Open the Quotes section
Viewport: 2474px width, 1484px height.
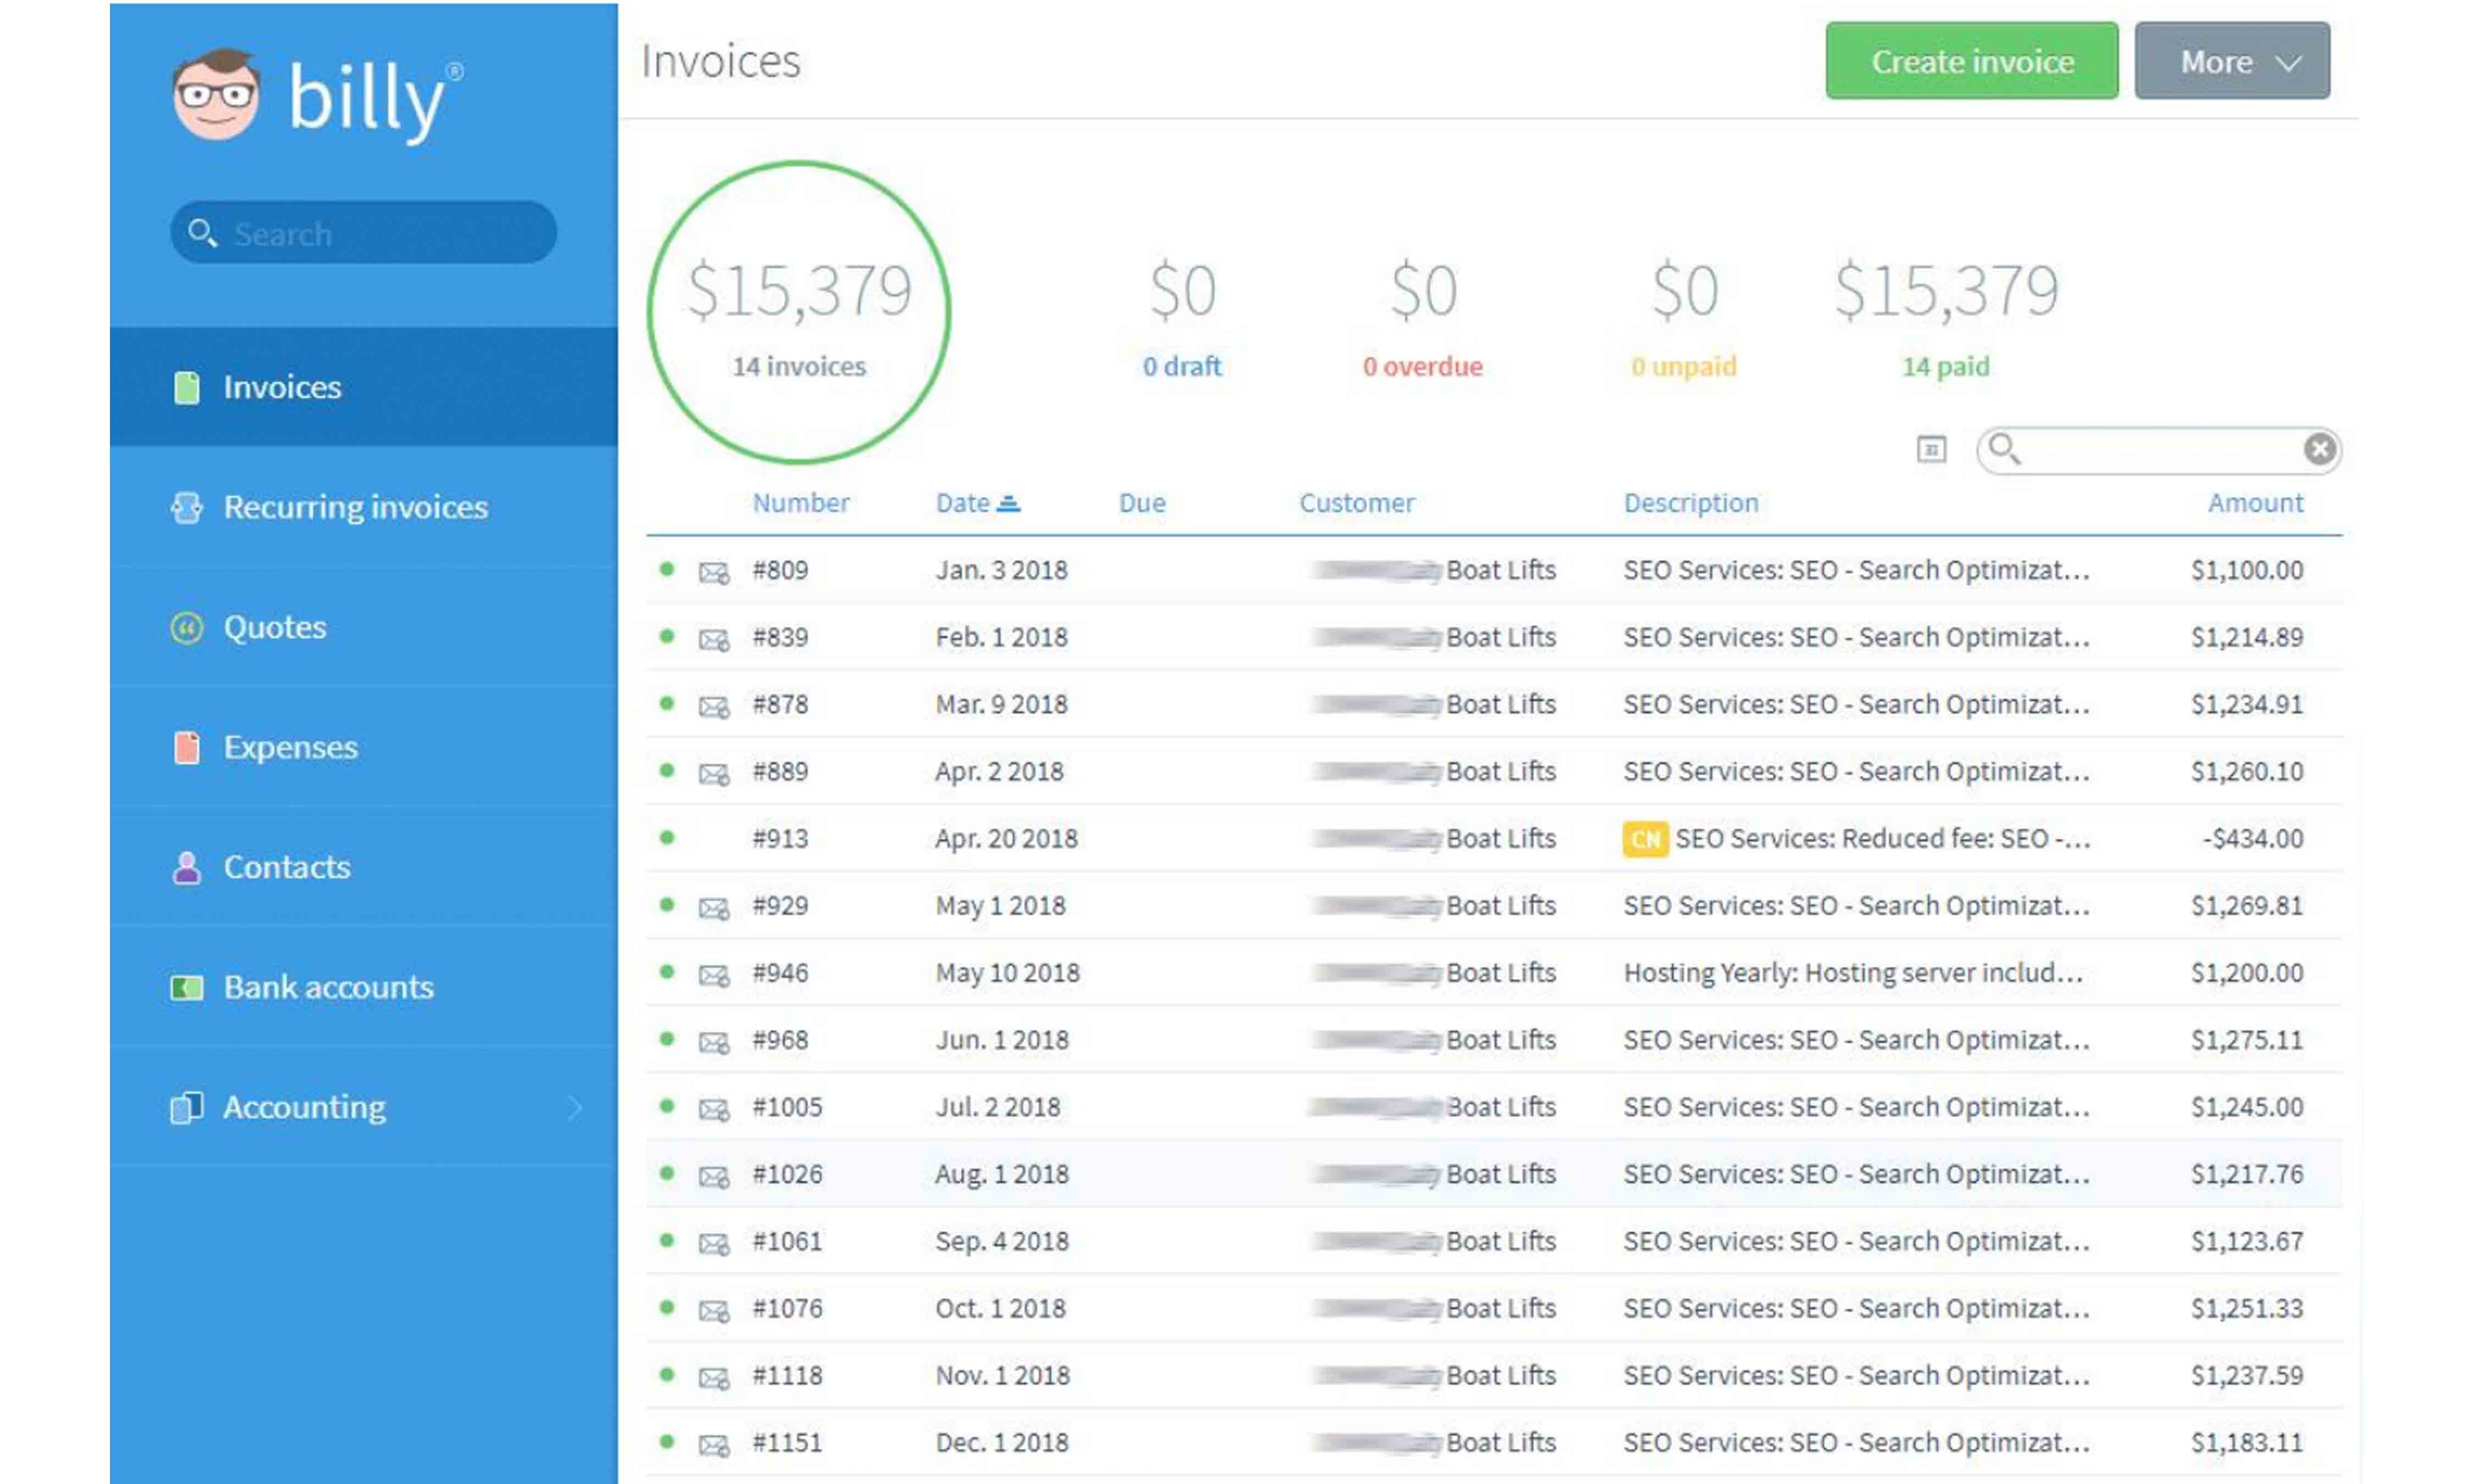363,628
